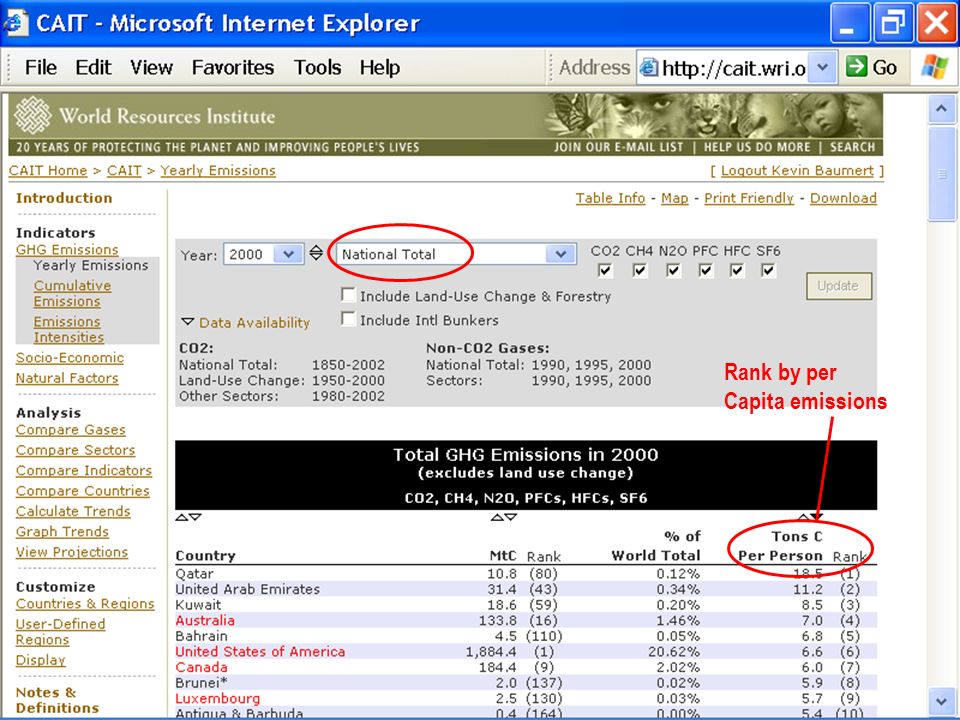Click the down sort arrow above Country column
This screenshot has height=720, width=960.
click(x=195, y=517)
